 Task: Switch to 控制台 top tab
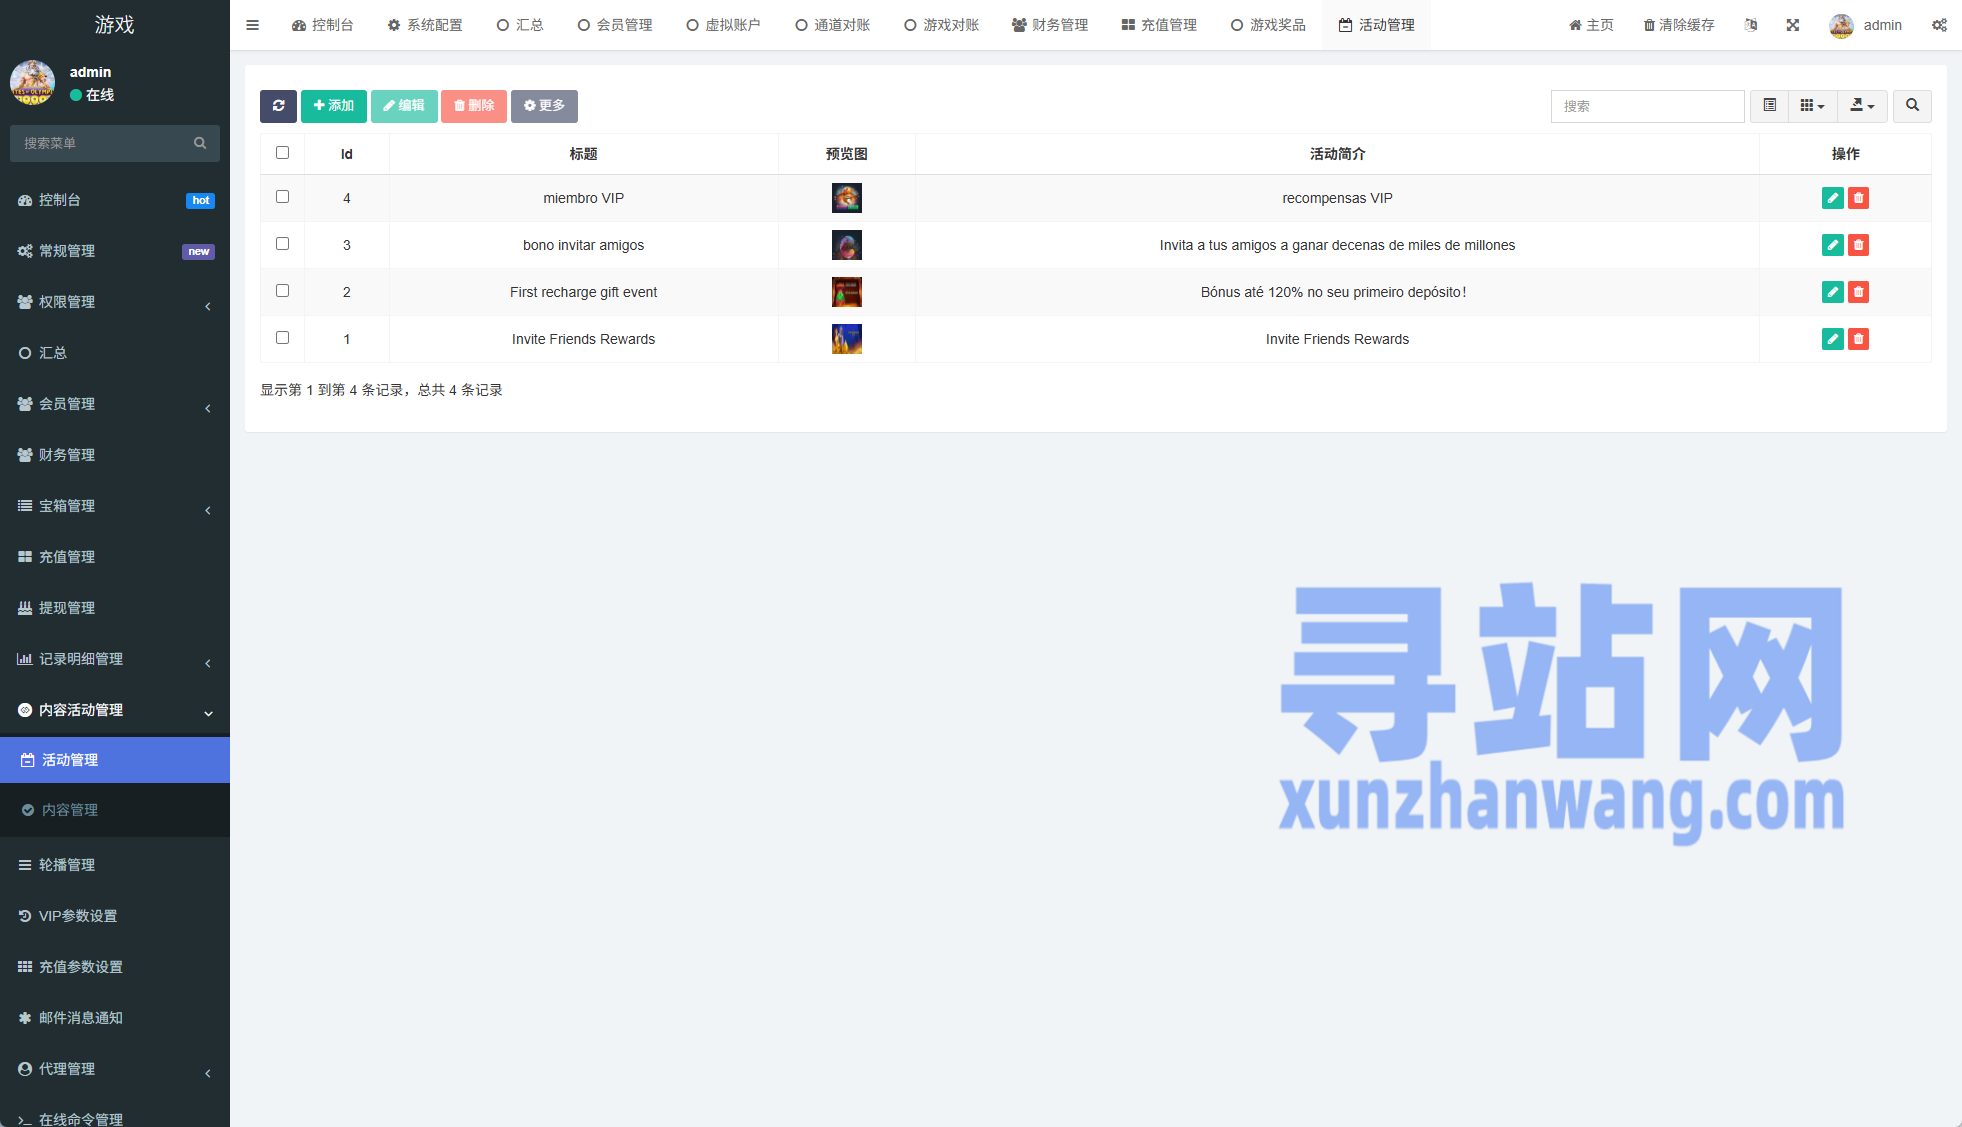click(322, 25)
